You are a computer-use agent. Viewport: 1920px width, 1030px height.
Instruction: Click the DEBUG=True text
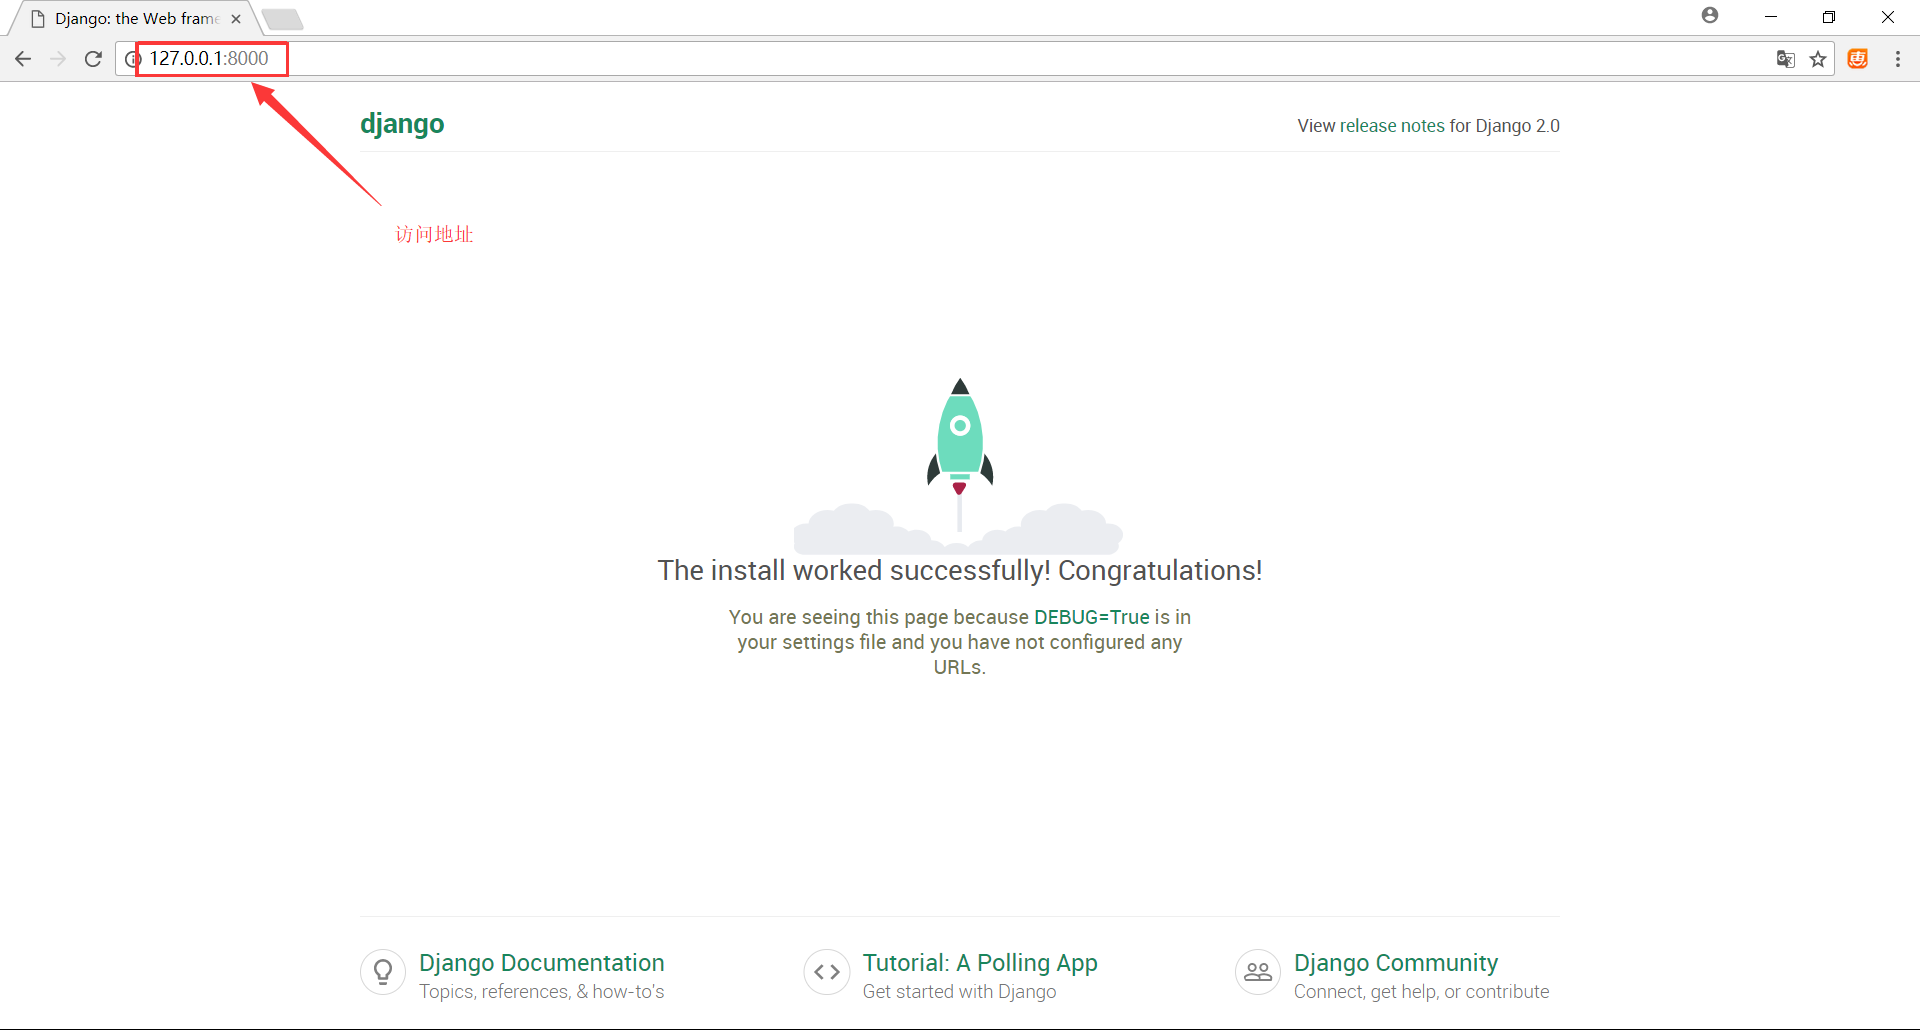coord(1092,617)
